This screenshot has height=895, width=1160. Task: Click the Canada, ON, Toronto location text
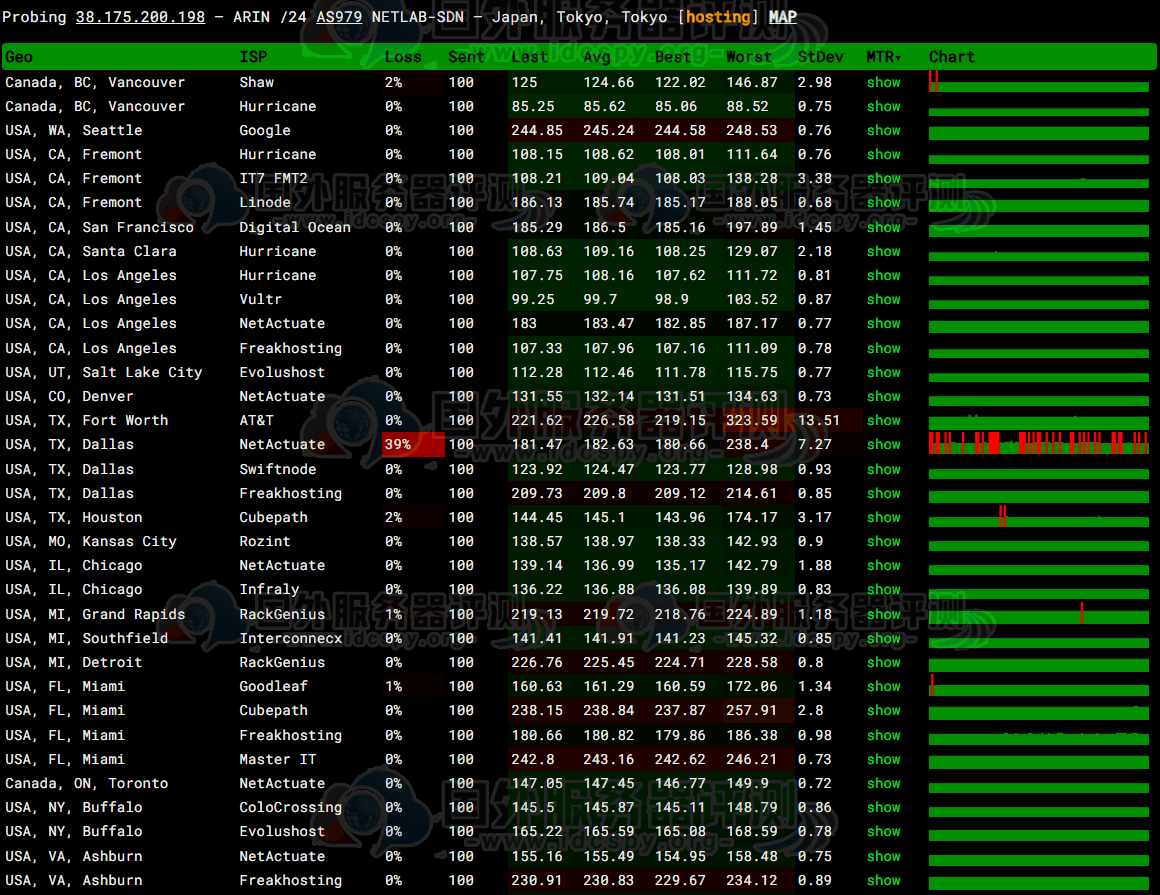click(87, 783)
